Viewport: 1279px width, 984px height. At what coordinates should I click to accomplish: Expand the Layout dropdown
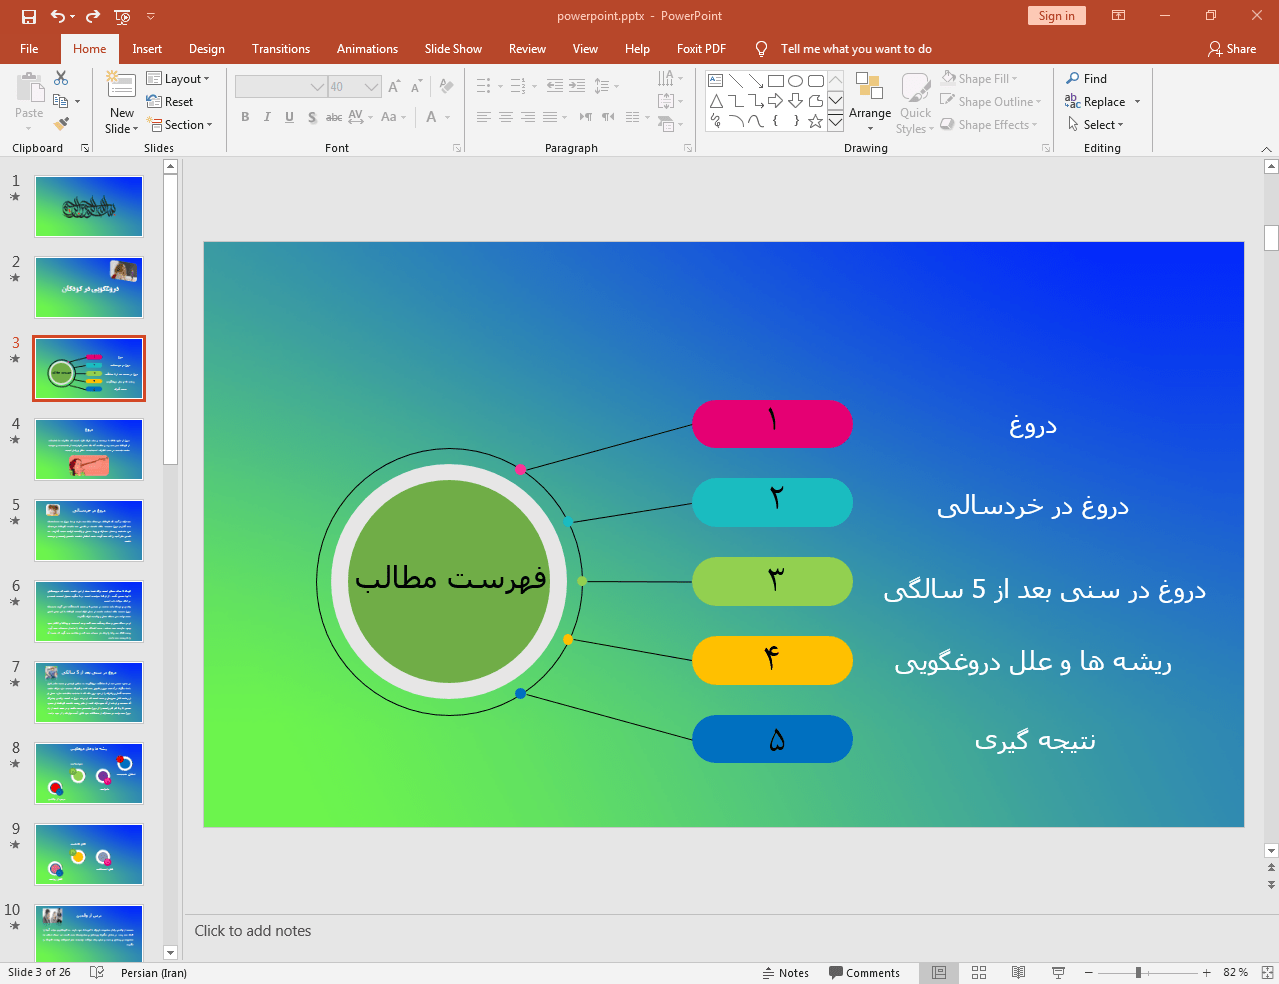click(x=178, y=79)
